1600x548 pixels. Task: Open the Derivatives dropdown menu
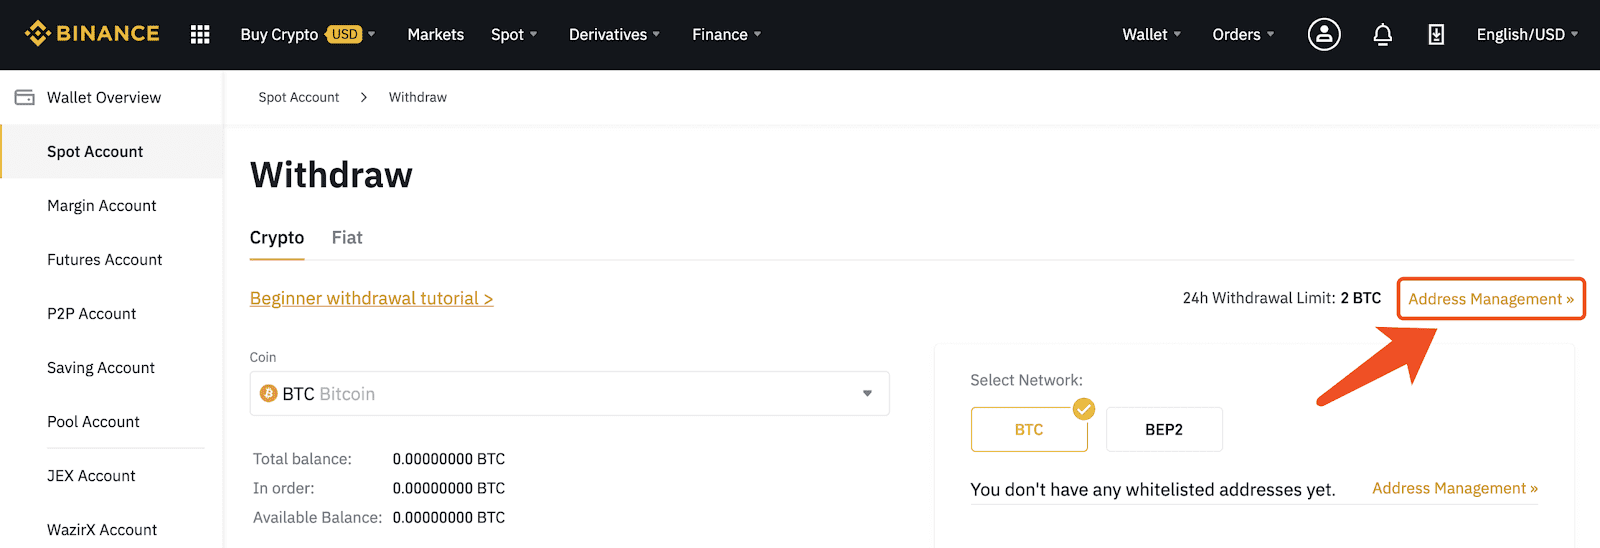tap(614, 34)
